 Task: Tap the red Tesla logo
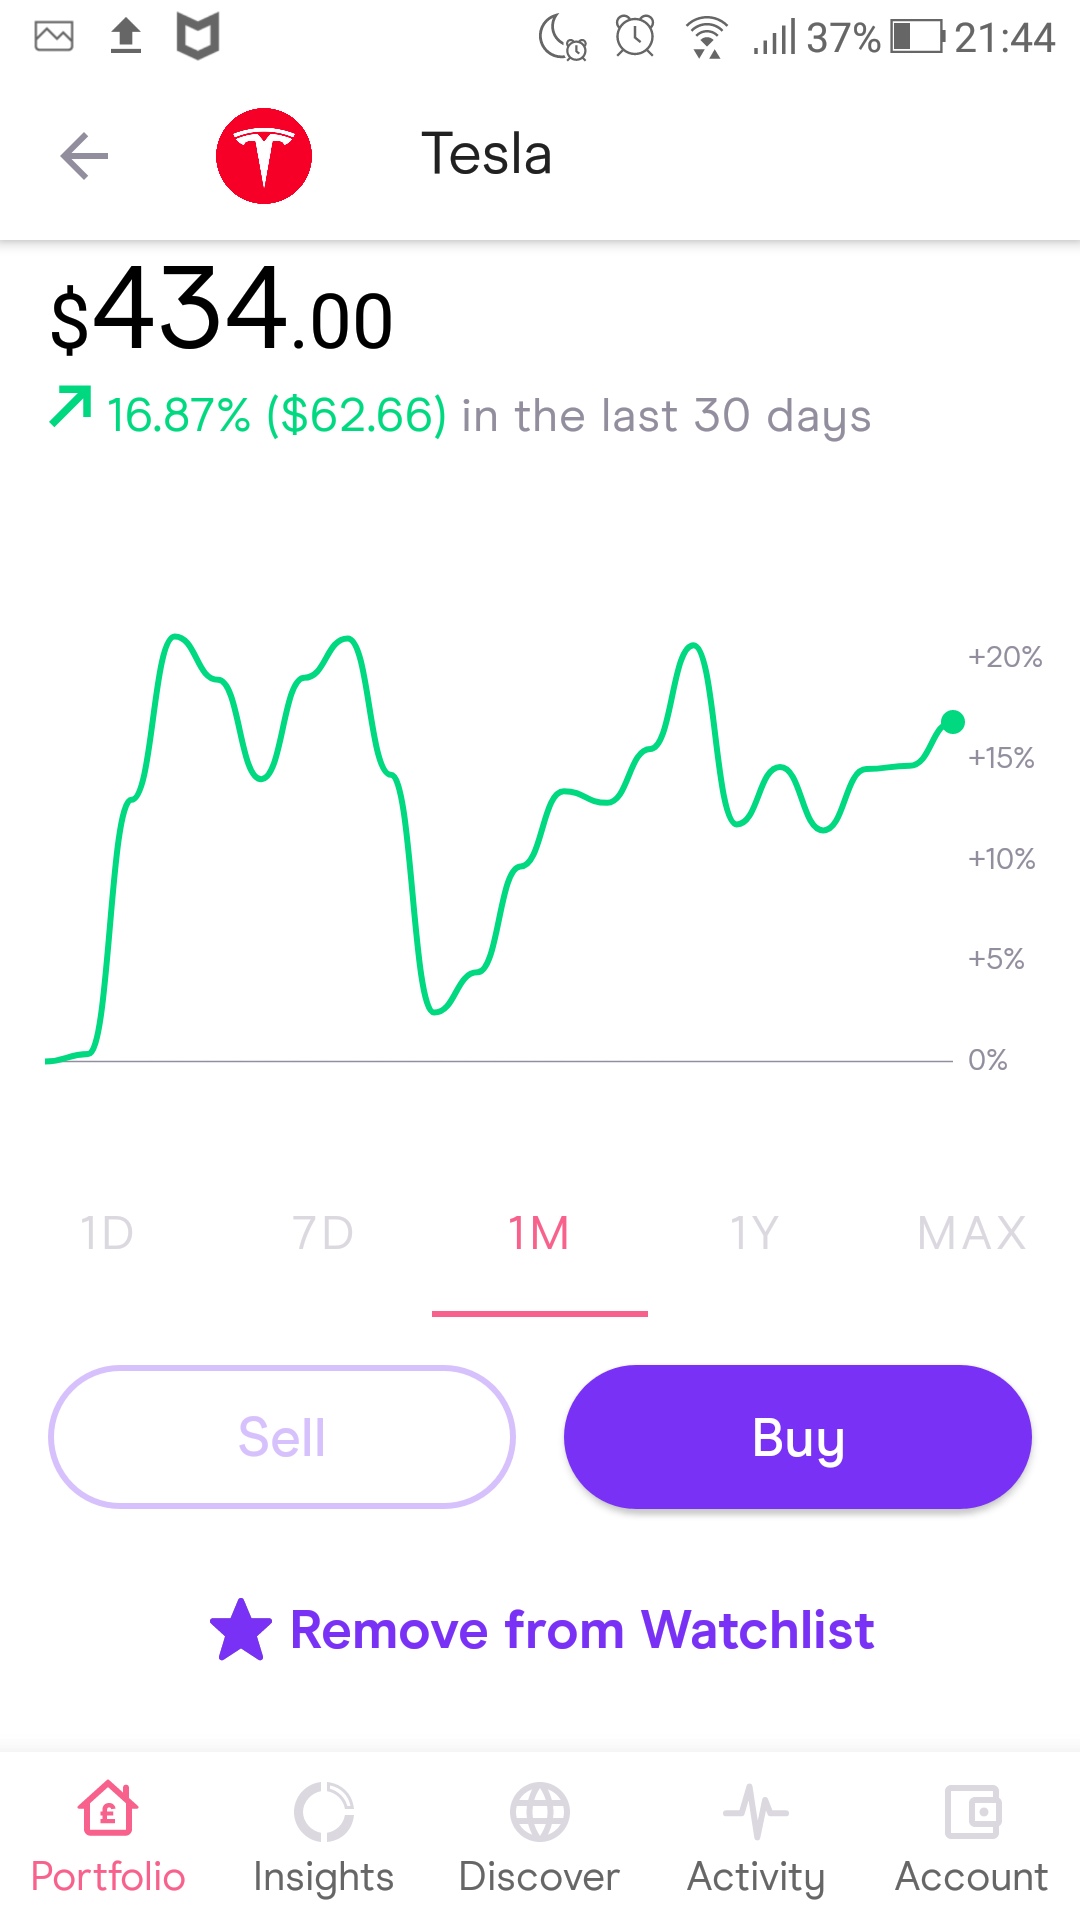(264, 156)
